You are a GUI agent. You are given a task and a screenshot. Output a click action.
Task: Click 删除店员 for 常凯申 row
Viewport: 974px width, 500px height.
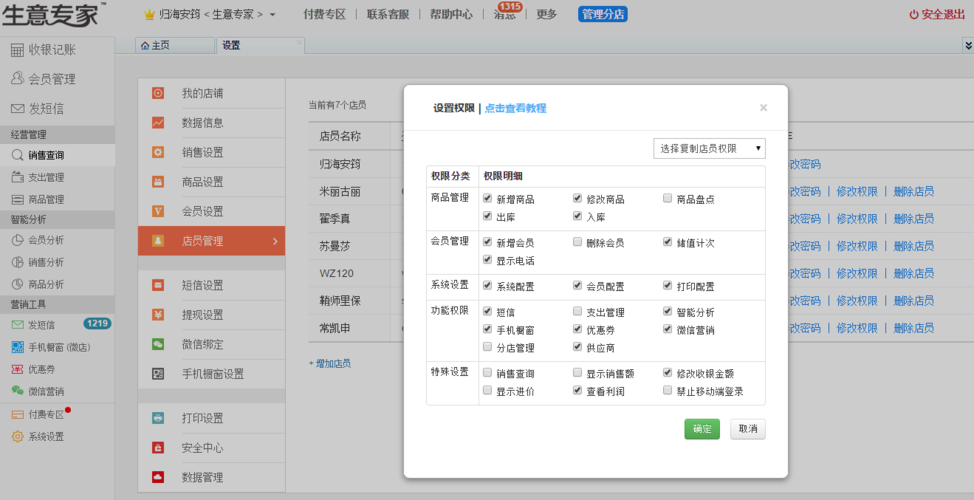coord(914,328)
